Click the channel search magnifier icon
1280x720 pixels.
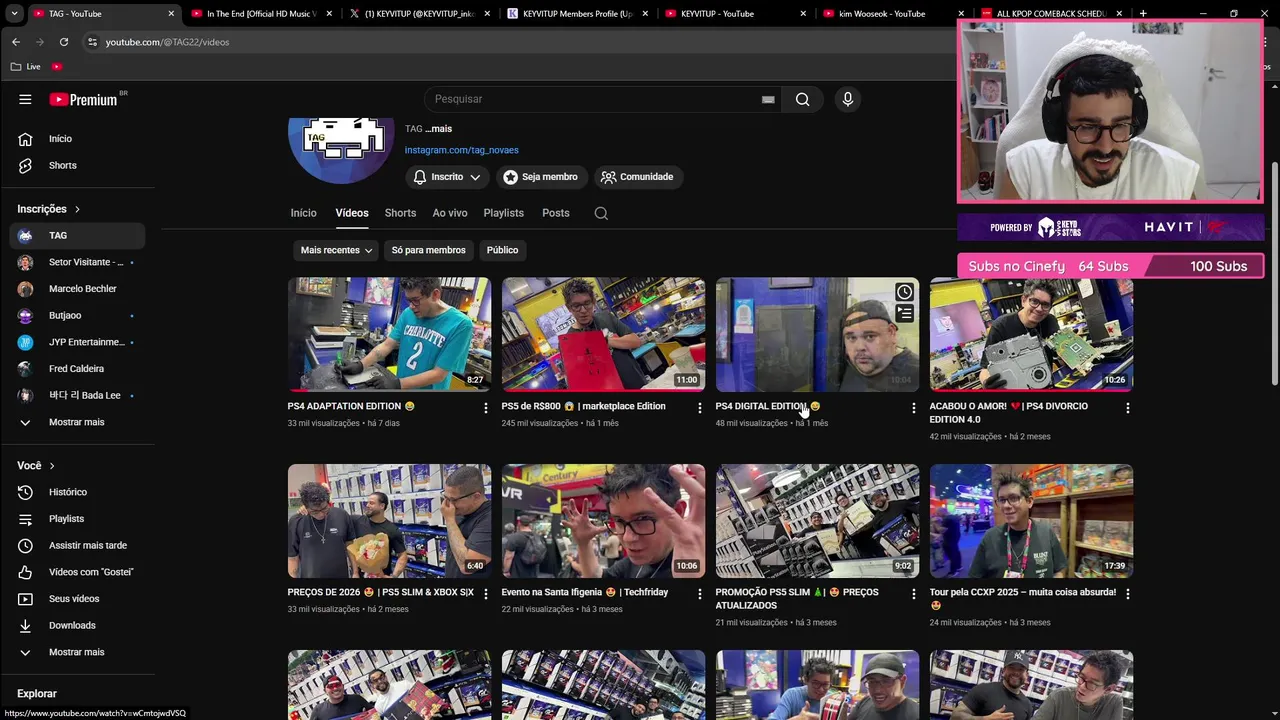[601, 213]
